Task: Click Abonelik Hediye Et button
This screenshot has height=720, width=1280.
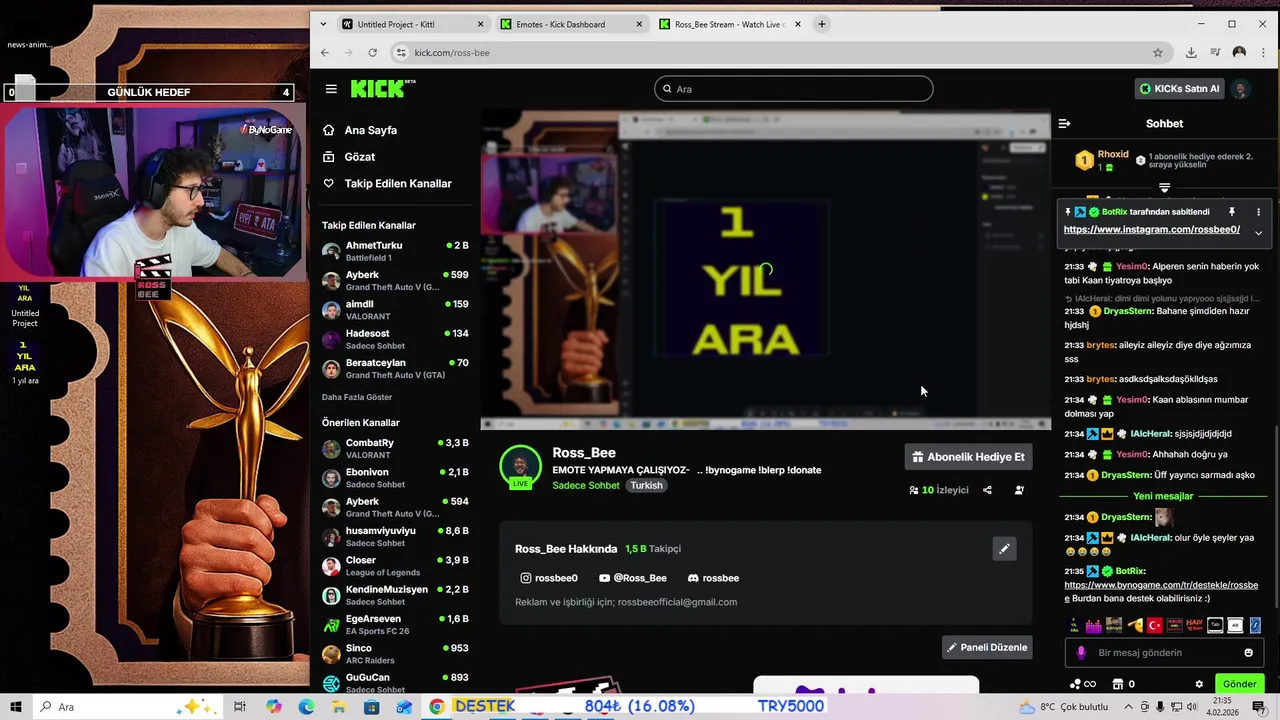Action: (x=968, y=457)
